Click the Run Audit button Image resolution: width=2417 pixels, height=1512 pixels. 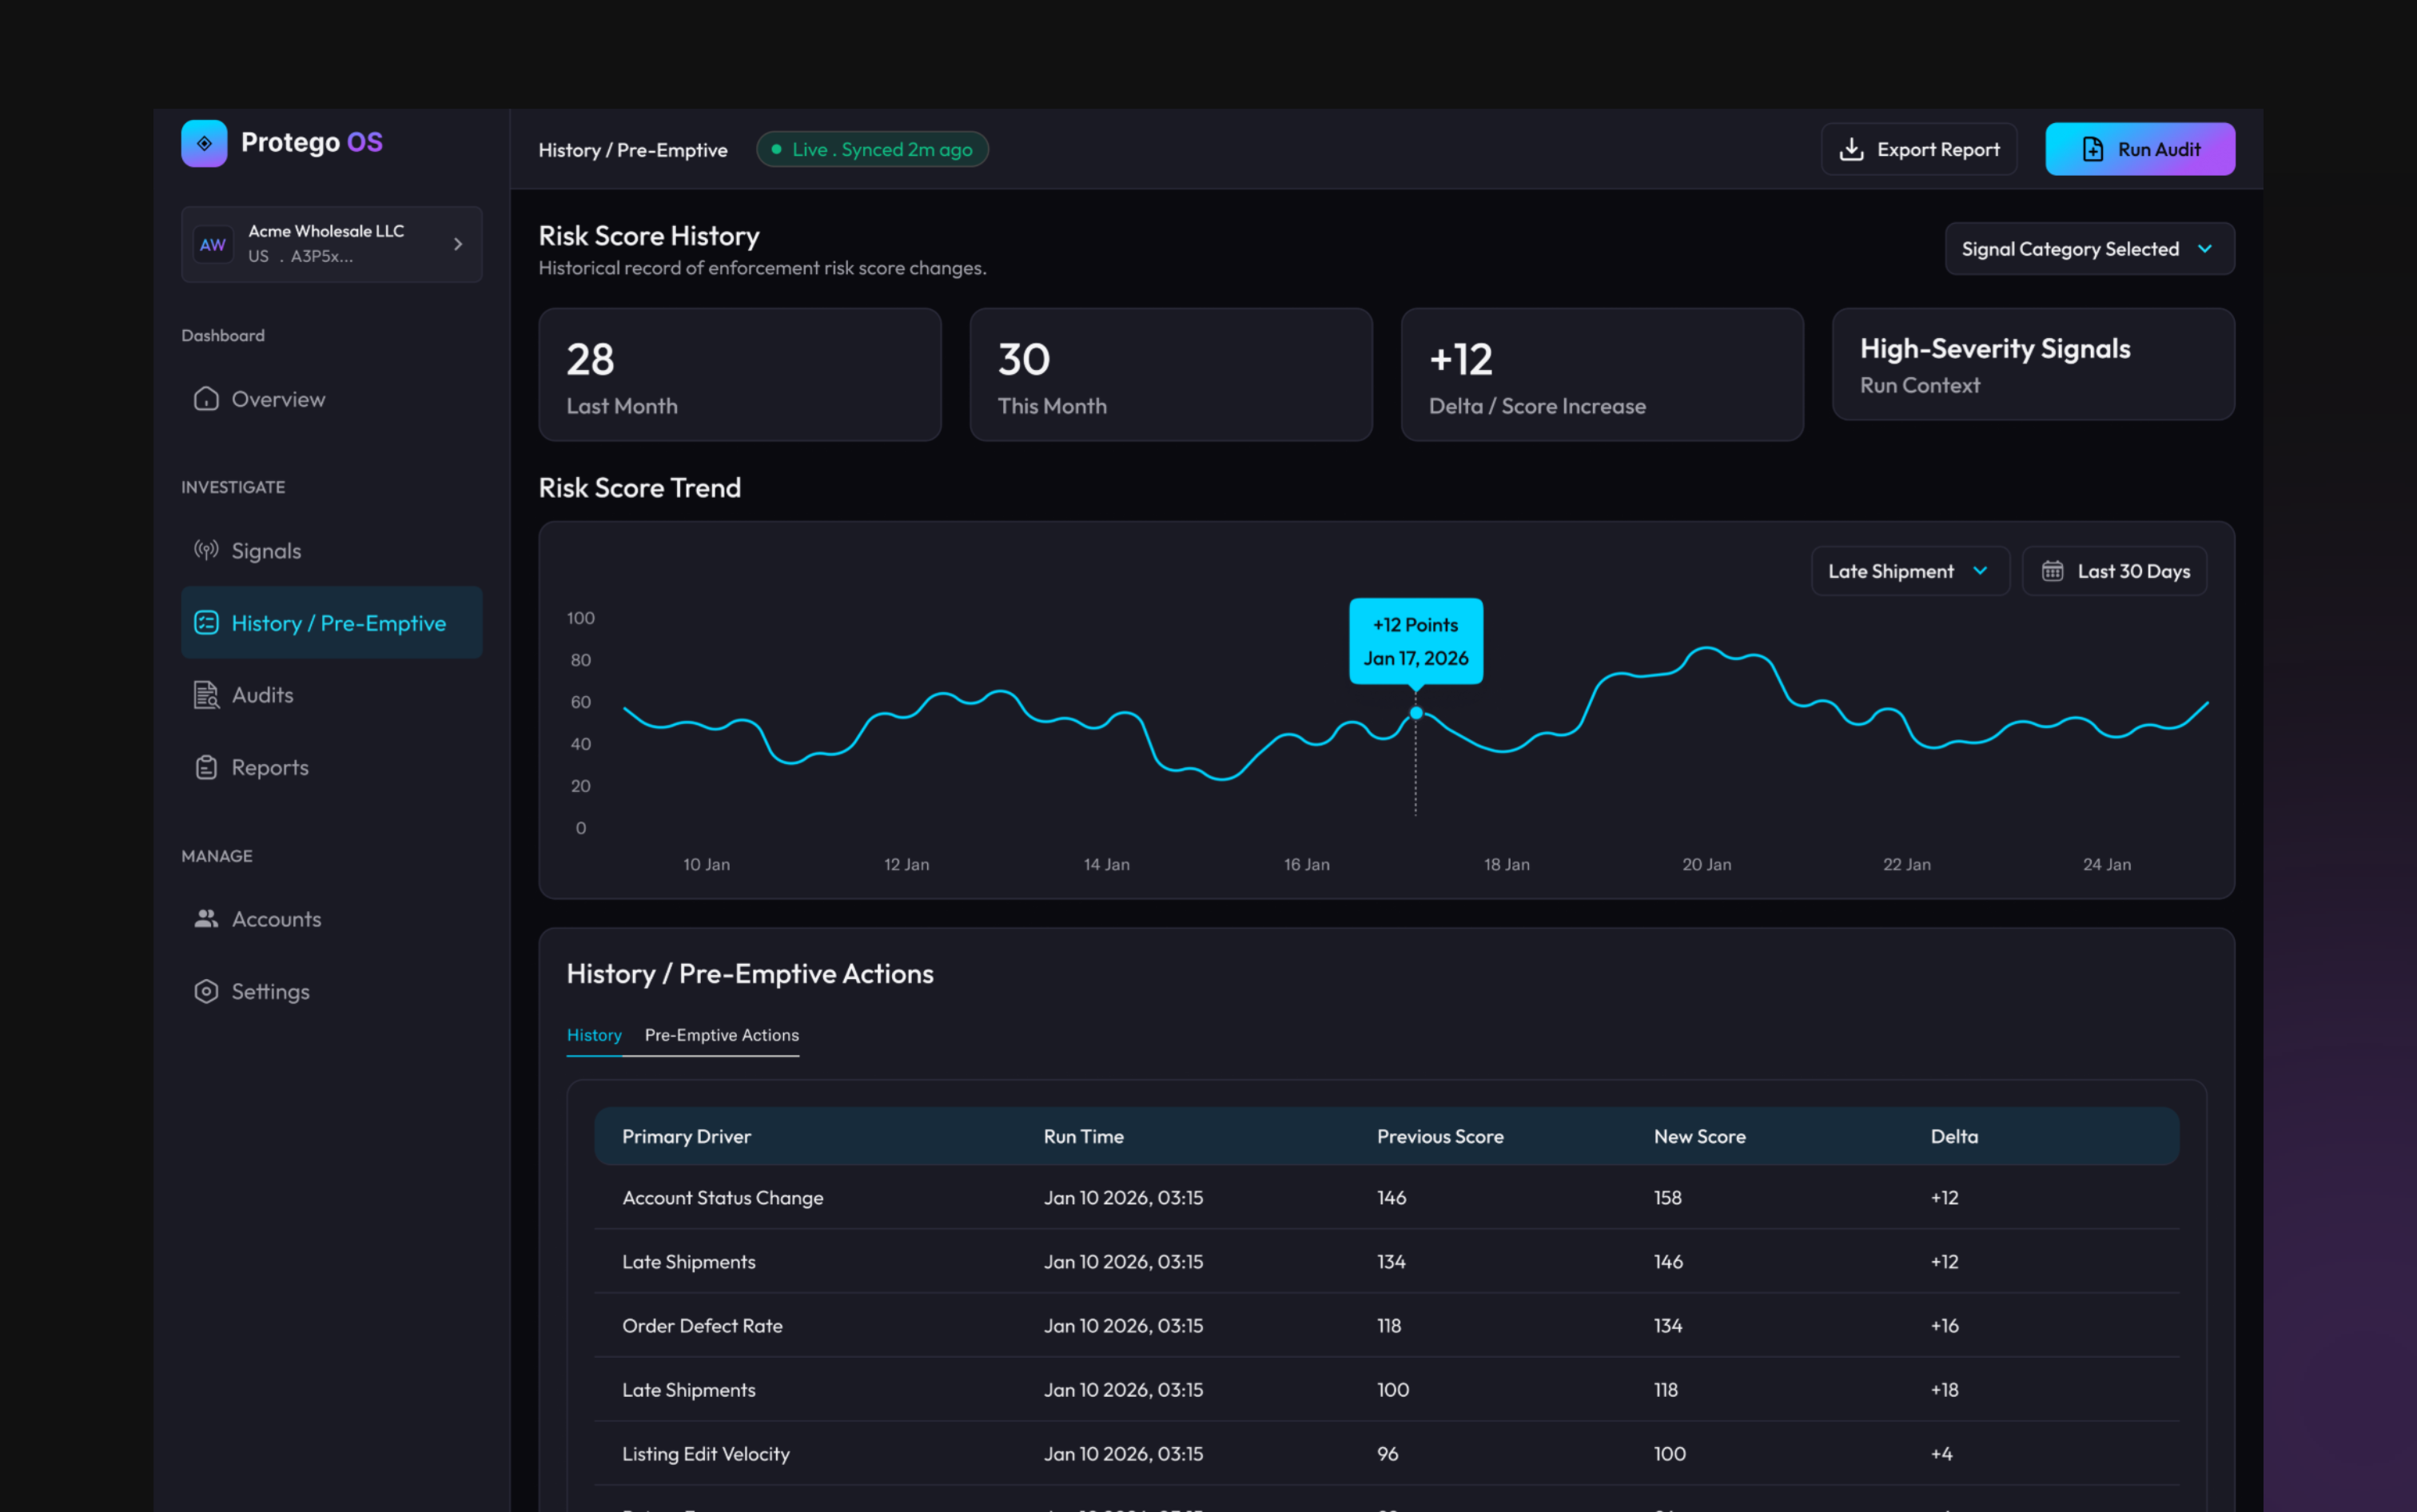2140,149
